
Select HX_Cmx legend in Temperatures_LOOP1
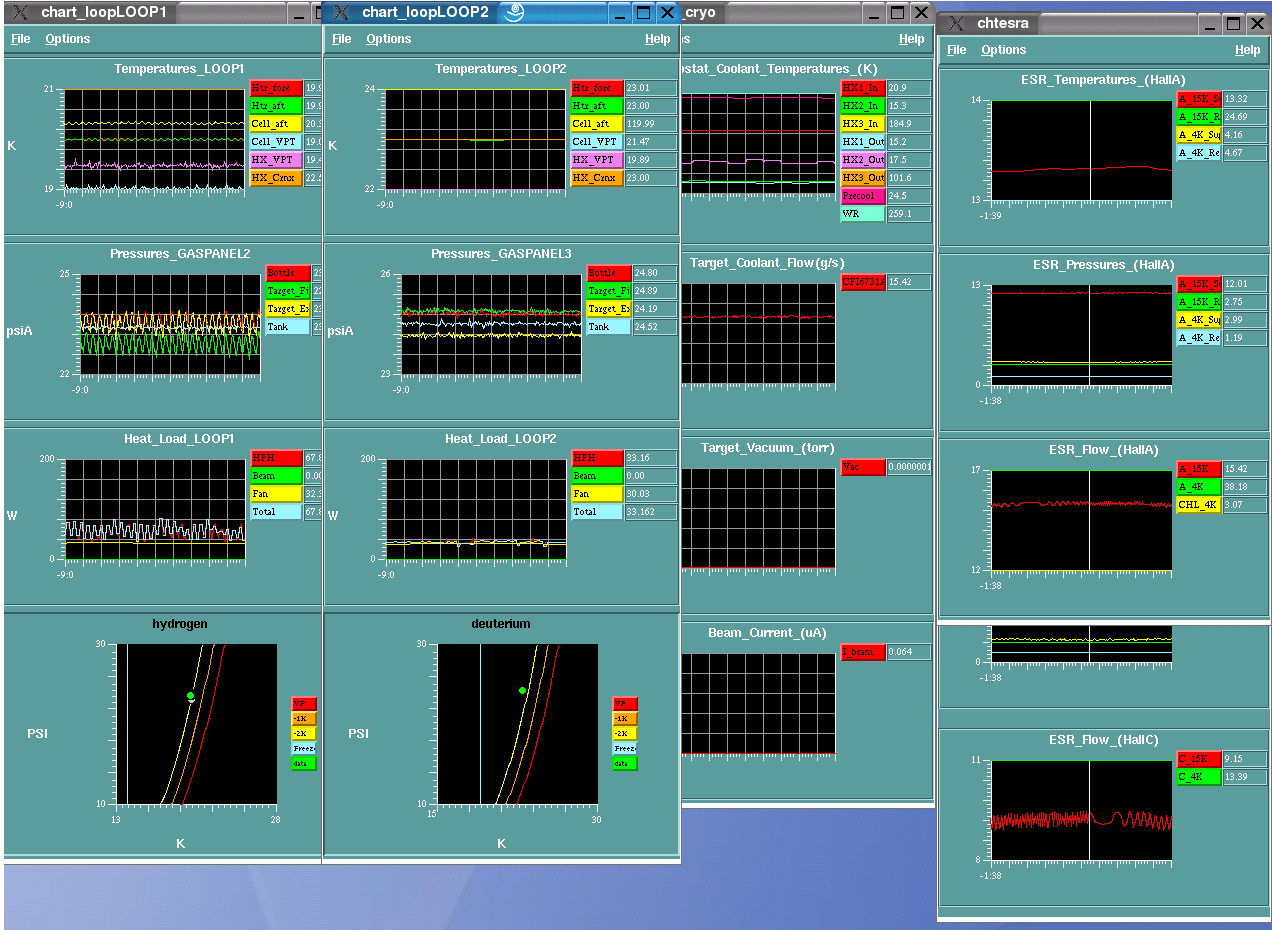click(x=275, y=178)
